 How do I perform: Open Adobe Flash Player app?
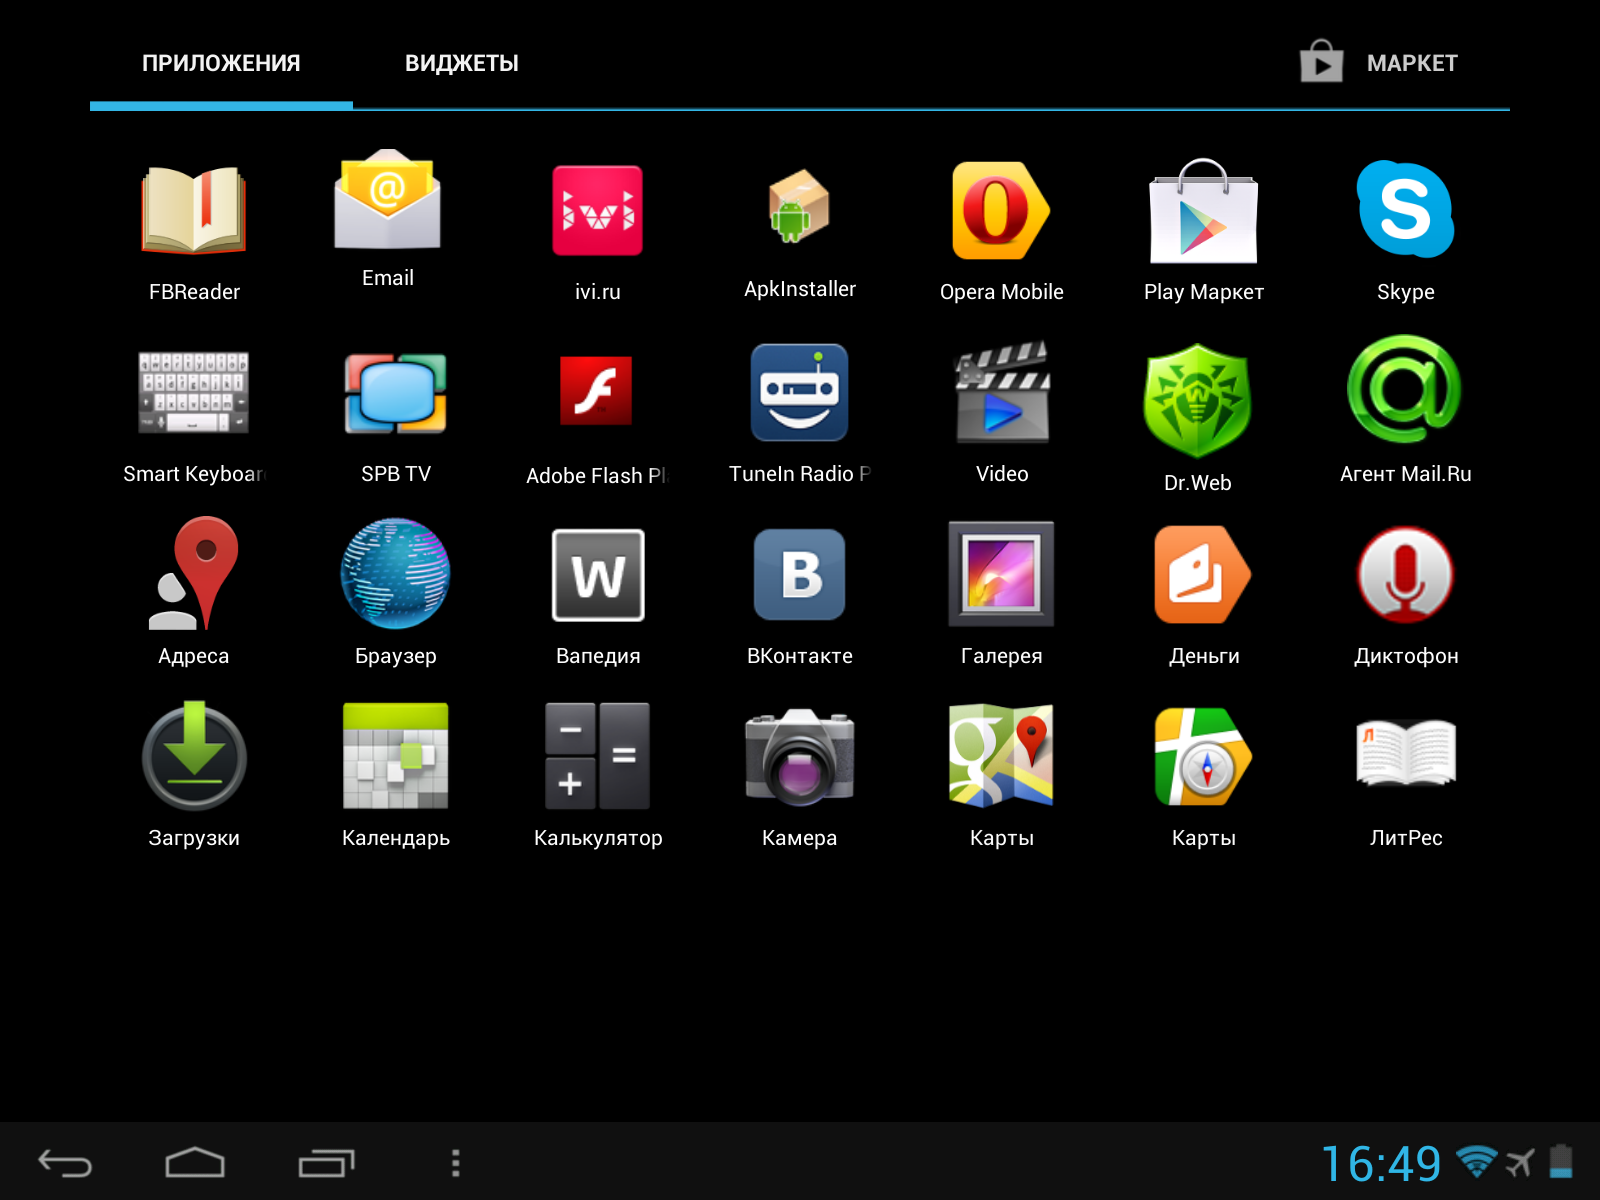[597, 394]
